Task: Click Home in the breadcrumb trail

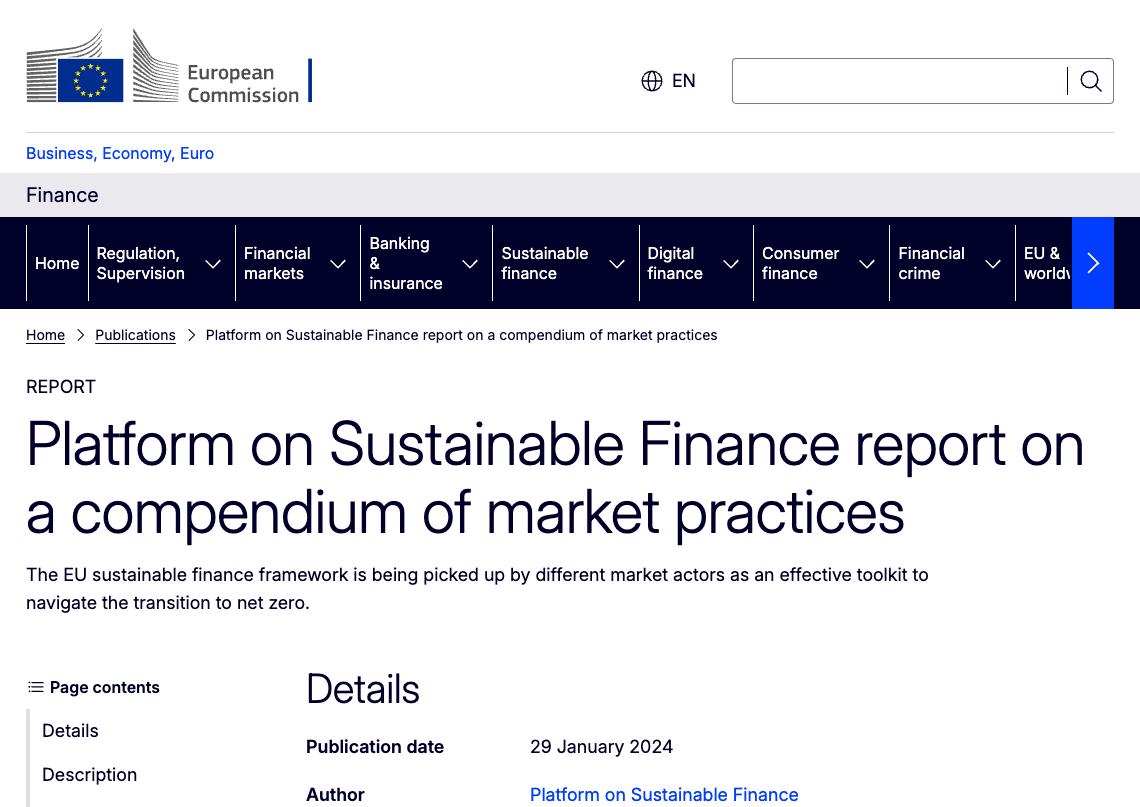Action: point(45,335)
